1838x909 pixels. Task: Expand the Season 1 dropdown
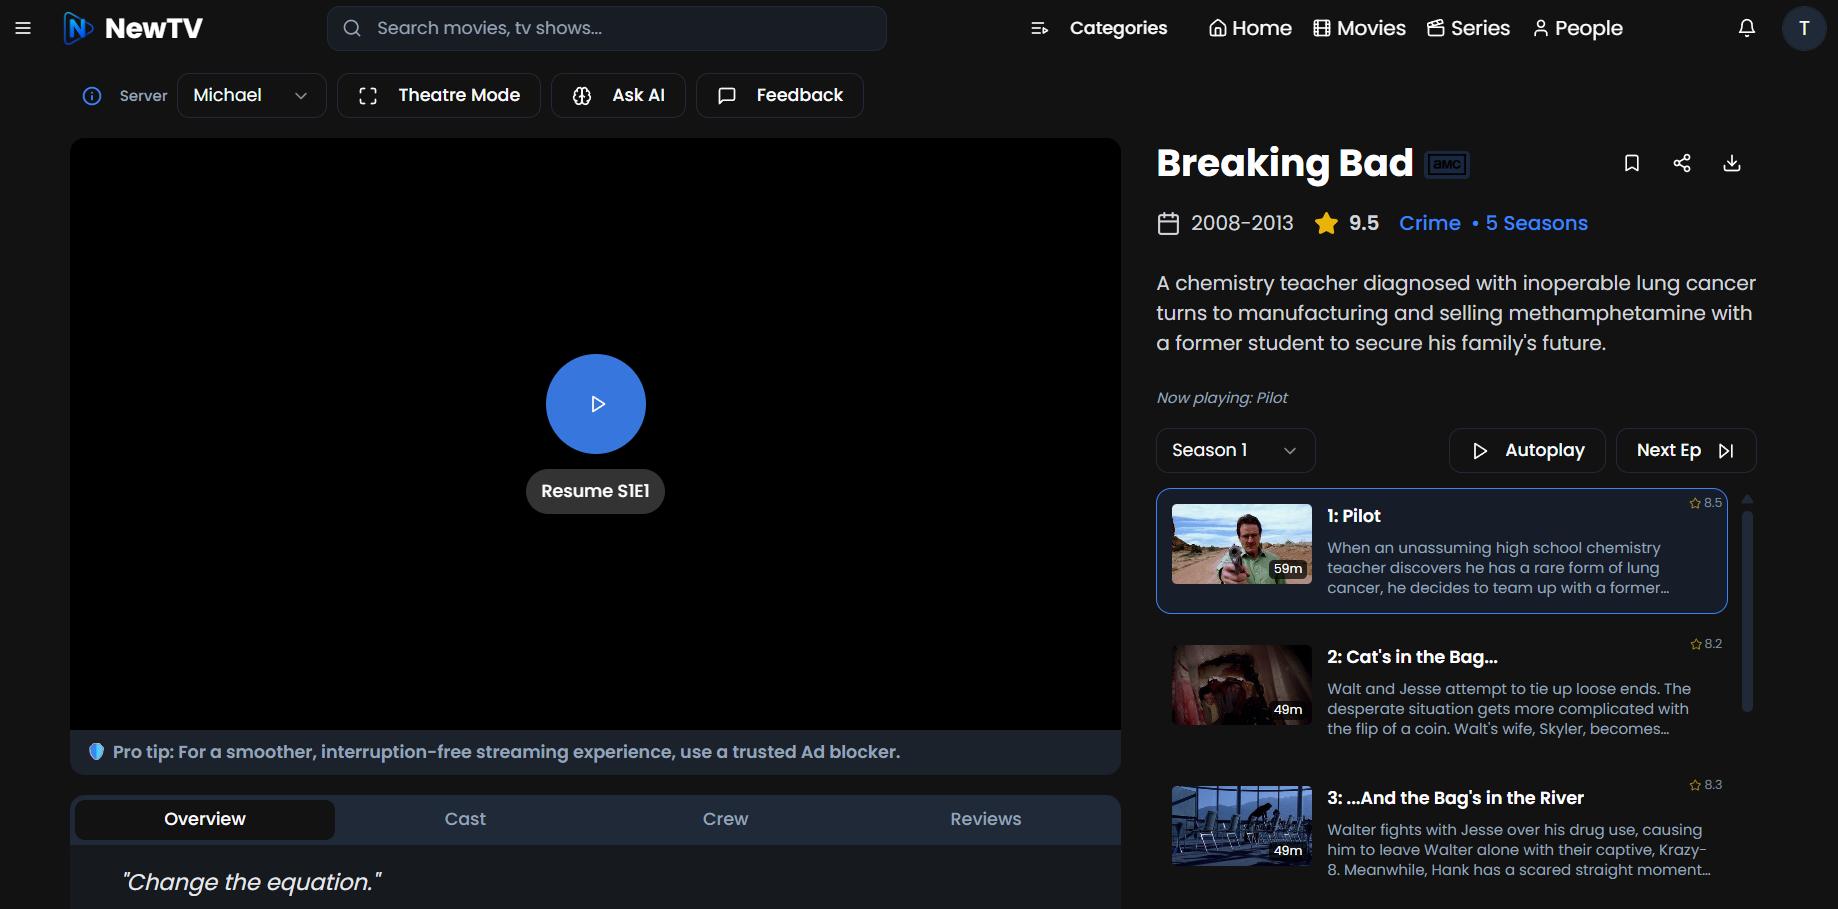[1235, 450]
